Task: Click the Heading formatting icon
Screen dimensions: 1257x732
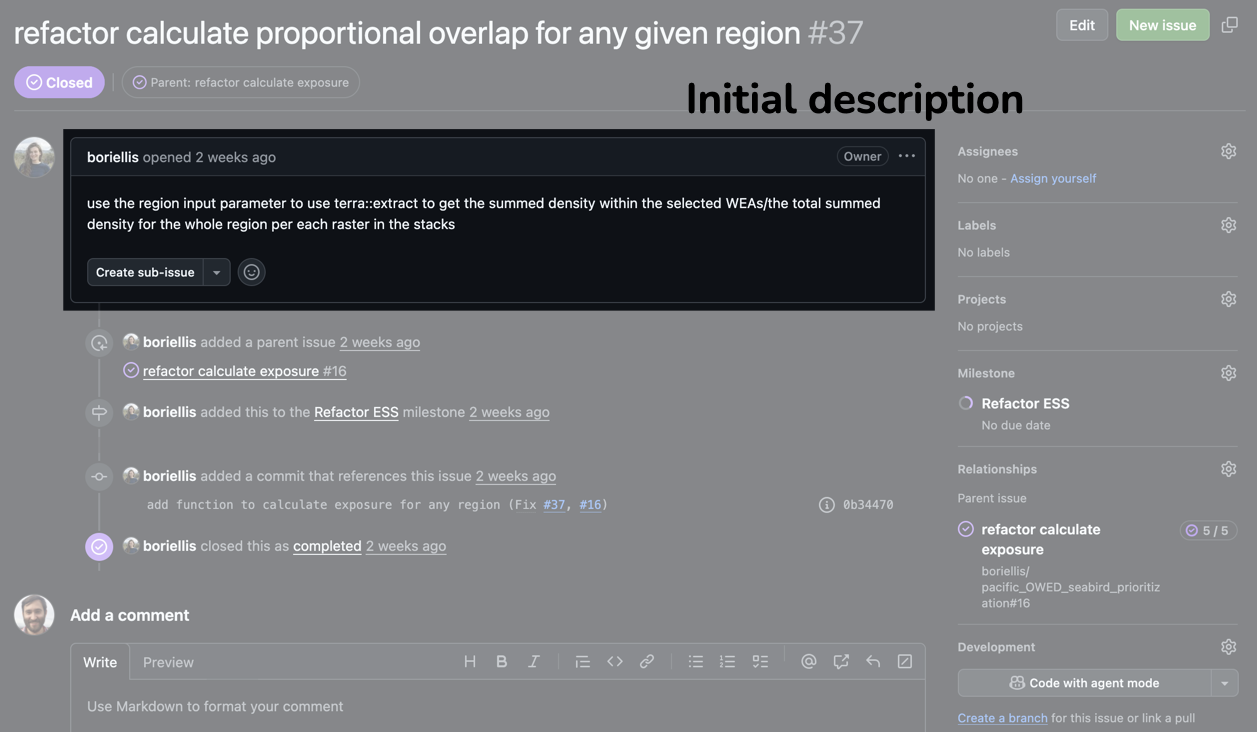Action: click(x=469, y=662)
